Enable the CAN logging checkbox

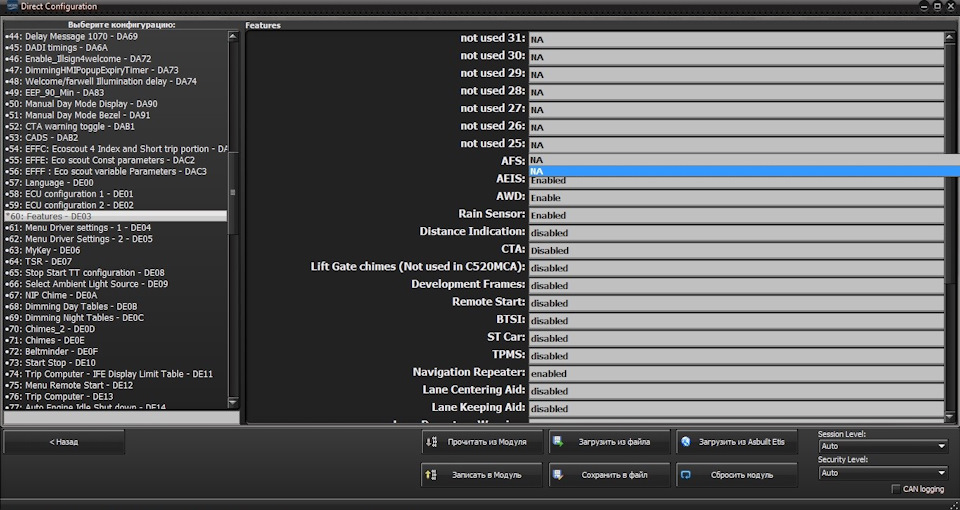pos(896,489)
